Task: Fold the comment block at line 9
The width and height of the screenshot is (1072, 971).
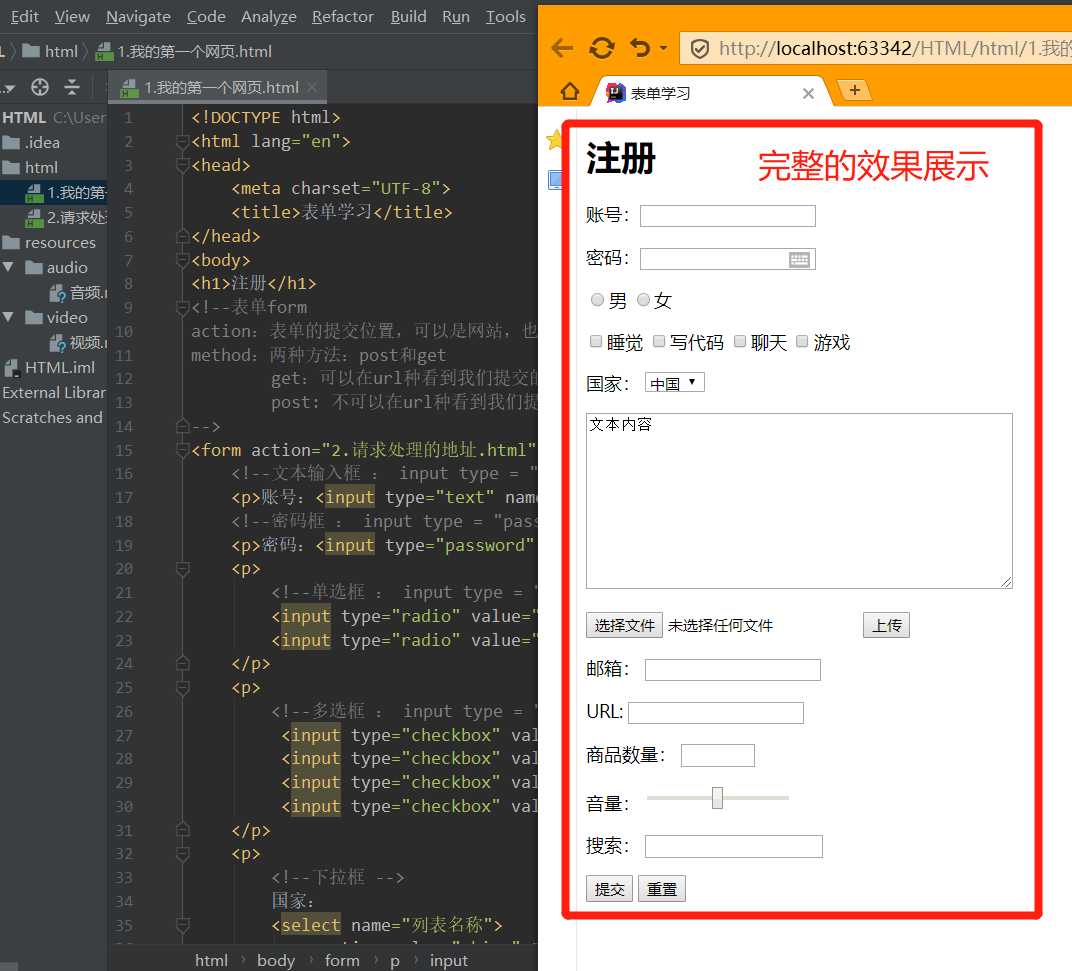Action: click(183, 308)
